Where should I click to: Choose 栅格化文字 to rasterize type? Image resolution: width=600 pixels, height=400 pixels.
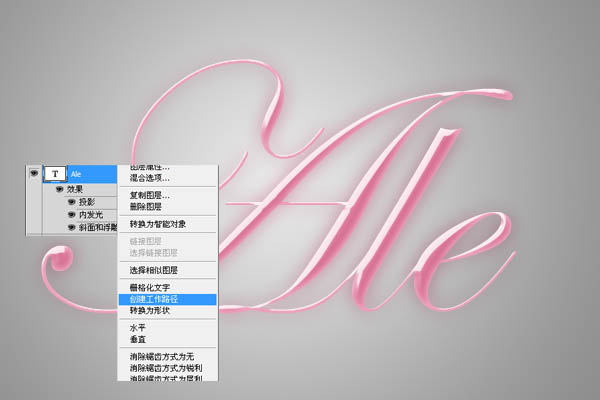[x=150, y=288]
